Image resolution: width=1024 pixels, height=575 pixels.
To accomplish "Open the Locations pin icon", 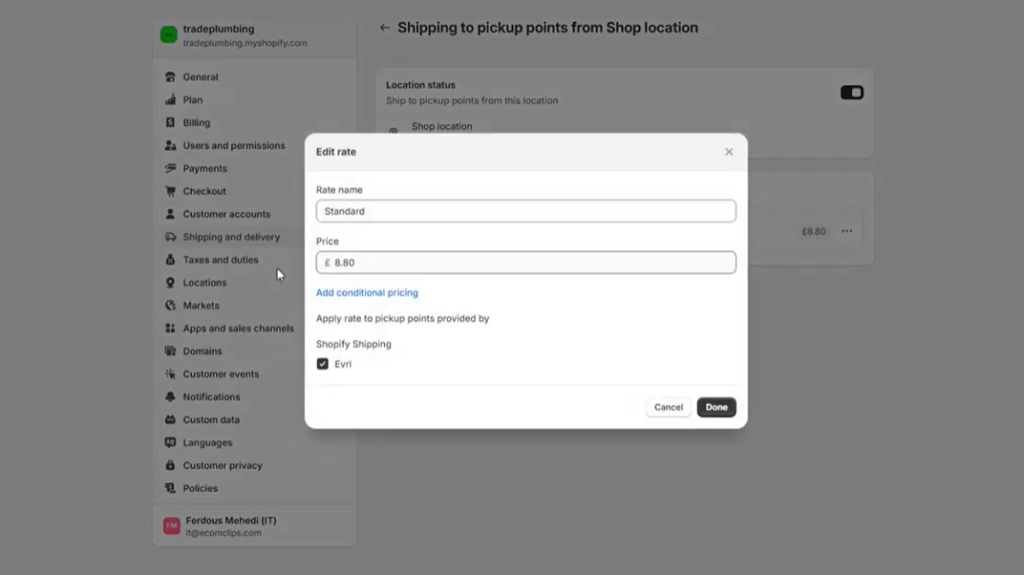I will 170,283.
